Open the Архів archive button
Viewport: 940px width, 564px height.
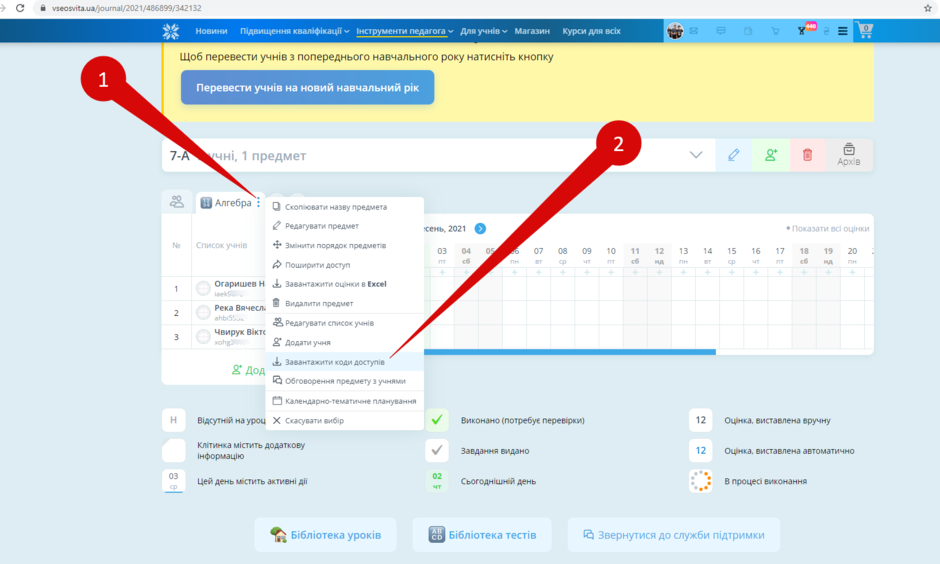[x=848, y=155]
